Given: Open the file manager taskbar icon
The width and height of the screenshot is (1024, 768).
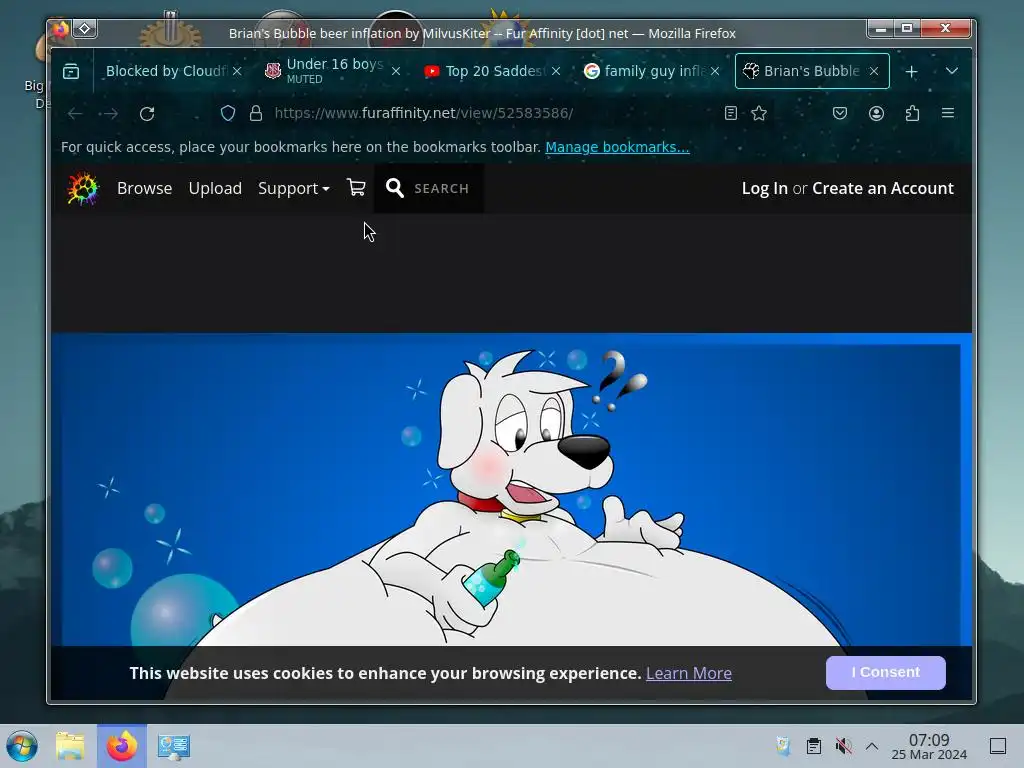Looking at the screenshot, I should (71, 746).
